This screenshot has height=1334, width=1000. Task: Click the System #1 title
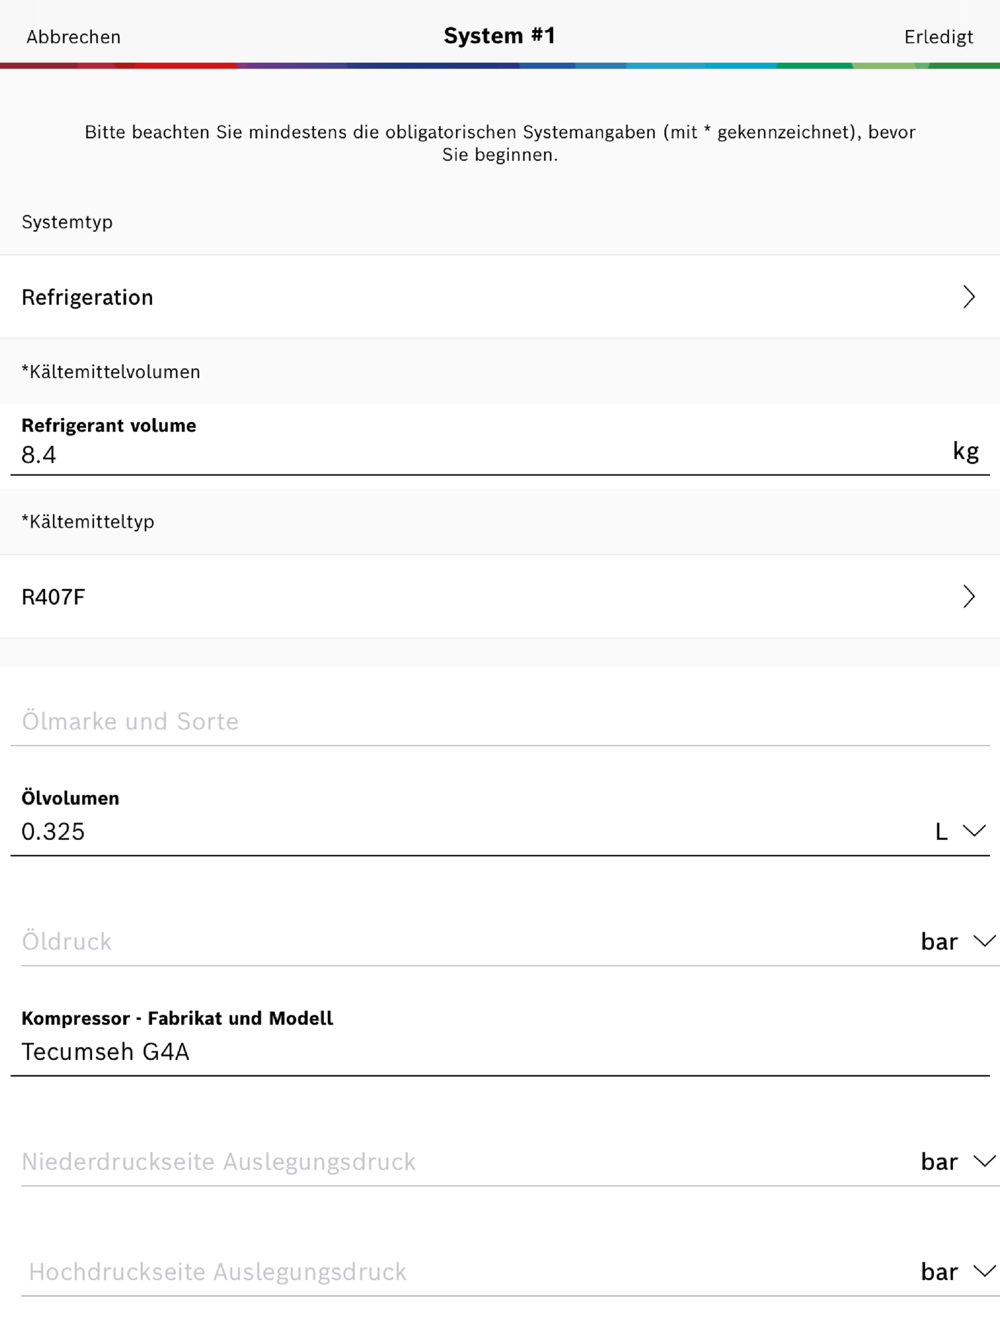tap(500, 36)
